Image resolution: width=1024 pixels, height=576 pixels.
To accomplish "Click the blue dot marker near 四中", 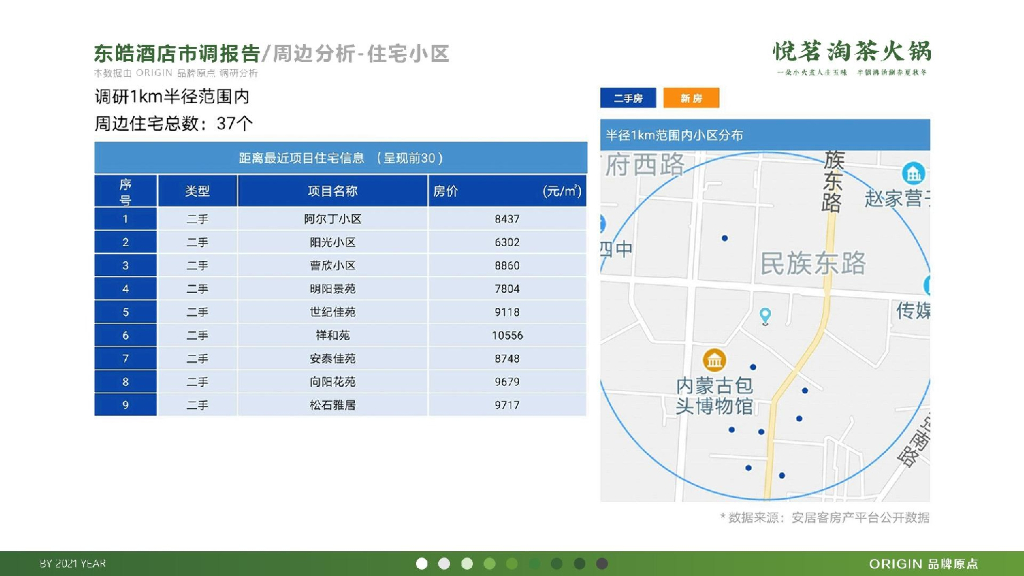I will coord(723,237).
